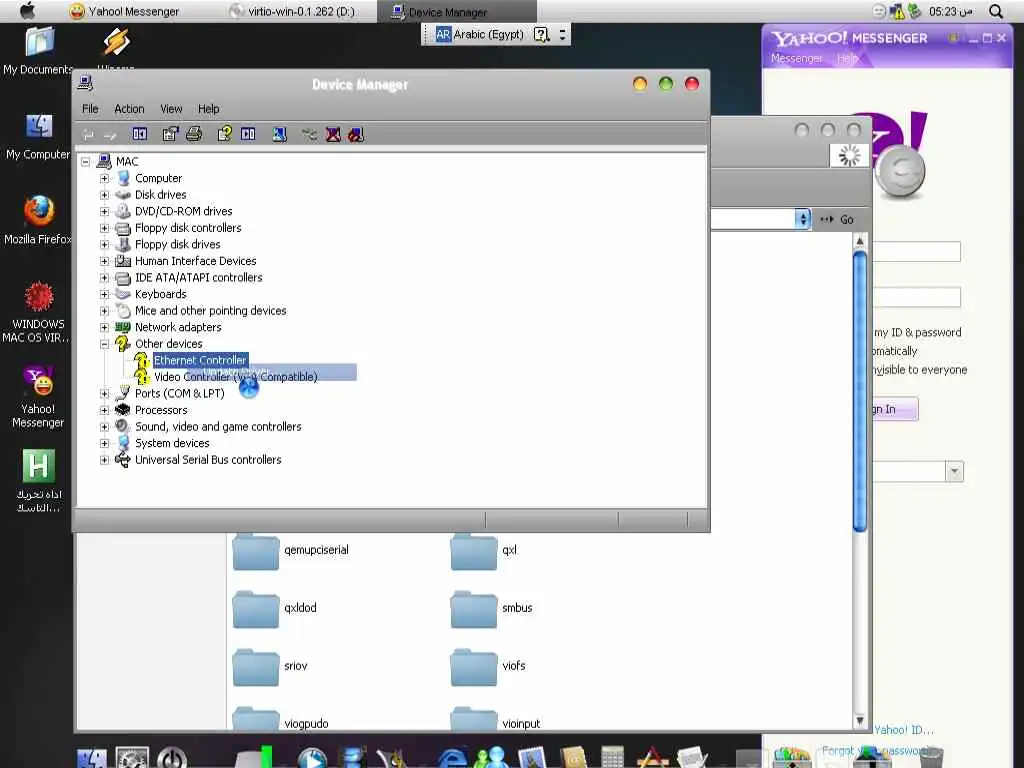The width and height of the screenshot is (1024, 768).
Task: Click the Back arrow in Device Manager toolbar
Action: 88,135
